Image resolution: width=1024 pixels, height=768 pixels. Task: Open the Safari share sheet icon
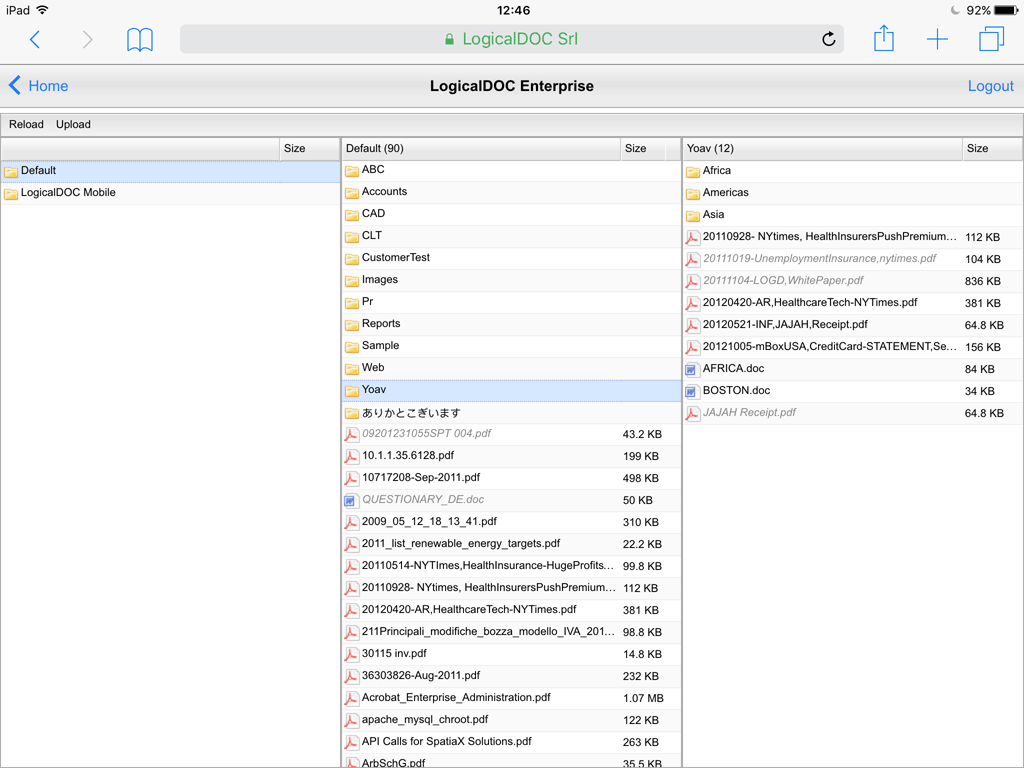(884, 38)
